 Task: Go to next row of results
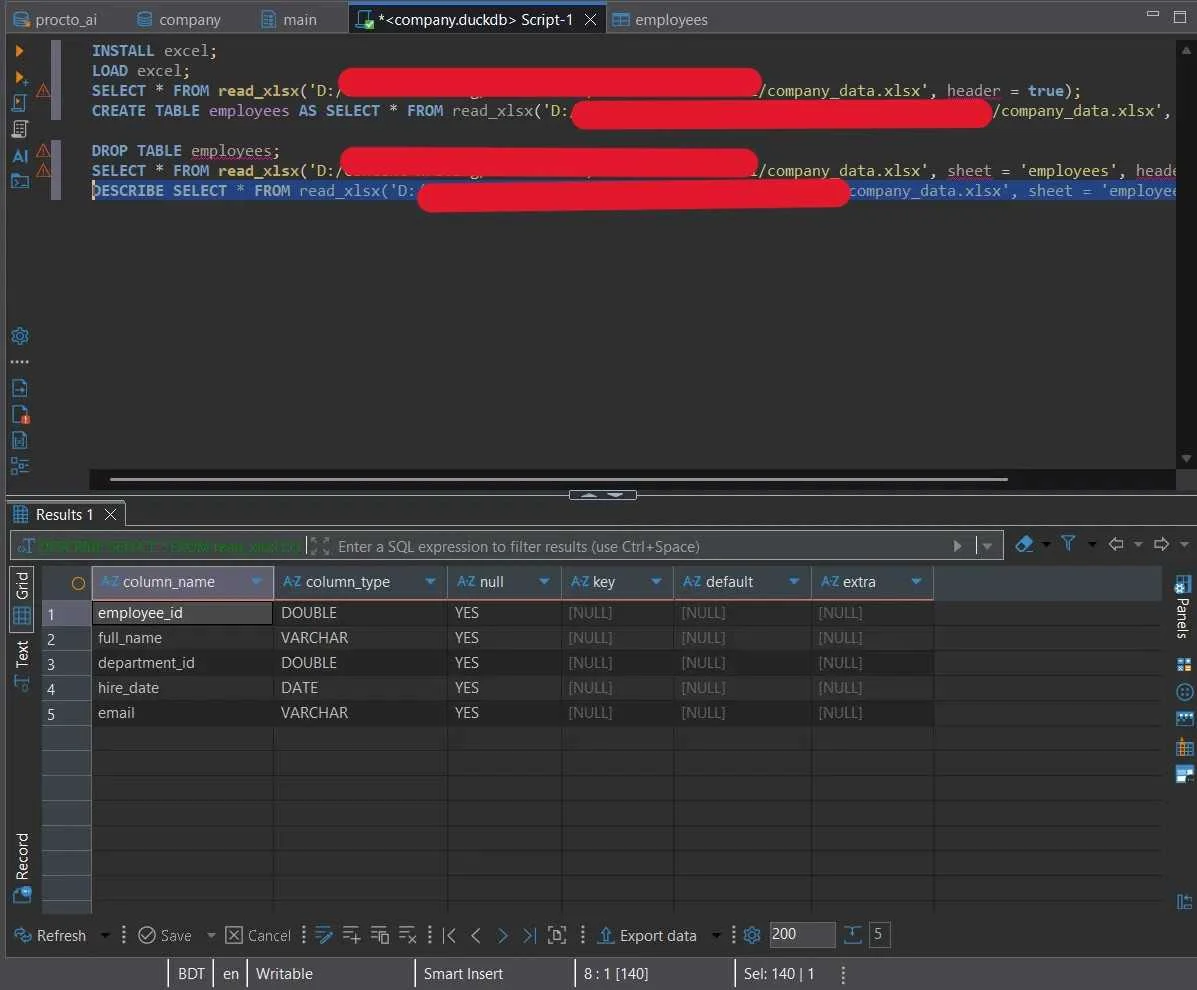[502, 935]
